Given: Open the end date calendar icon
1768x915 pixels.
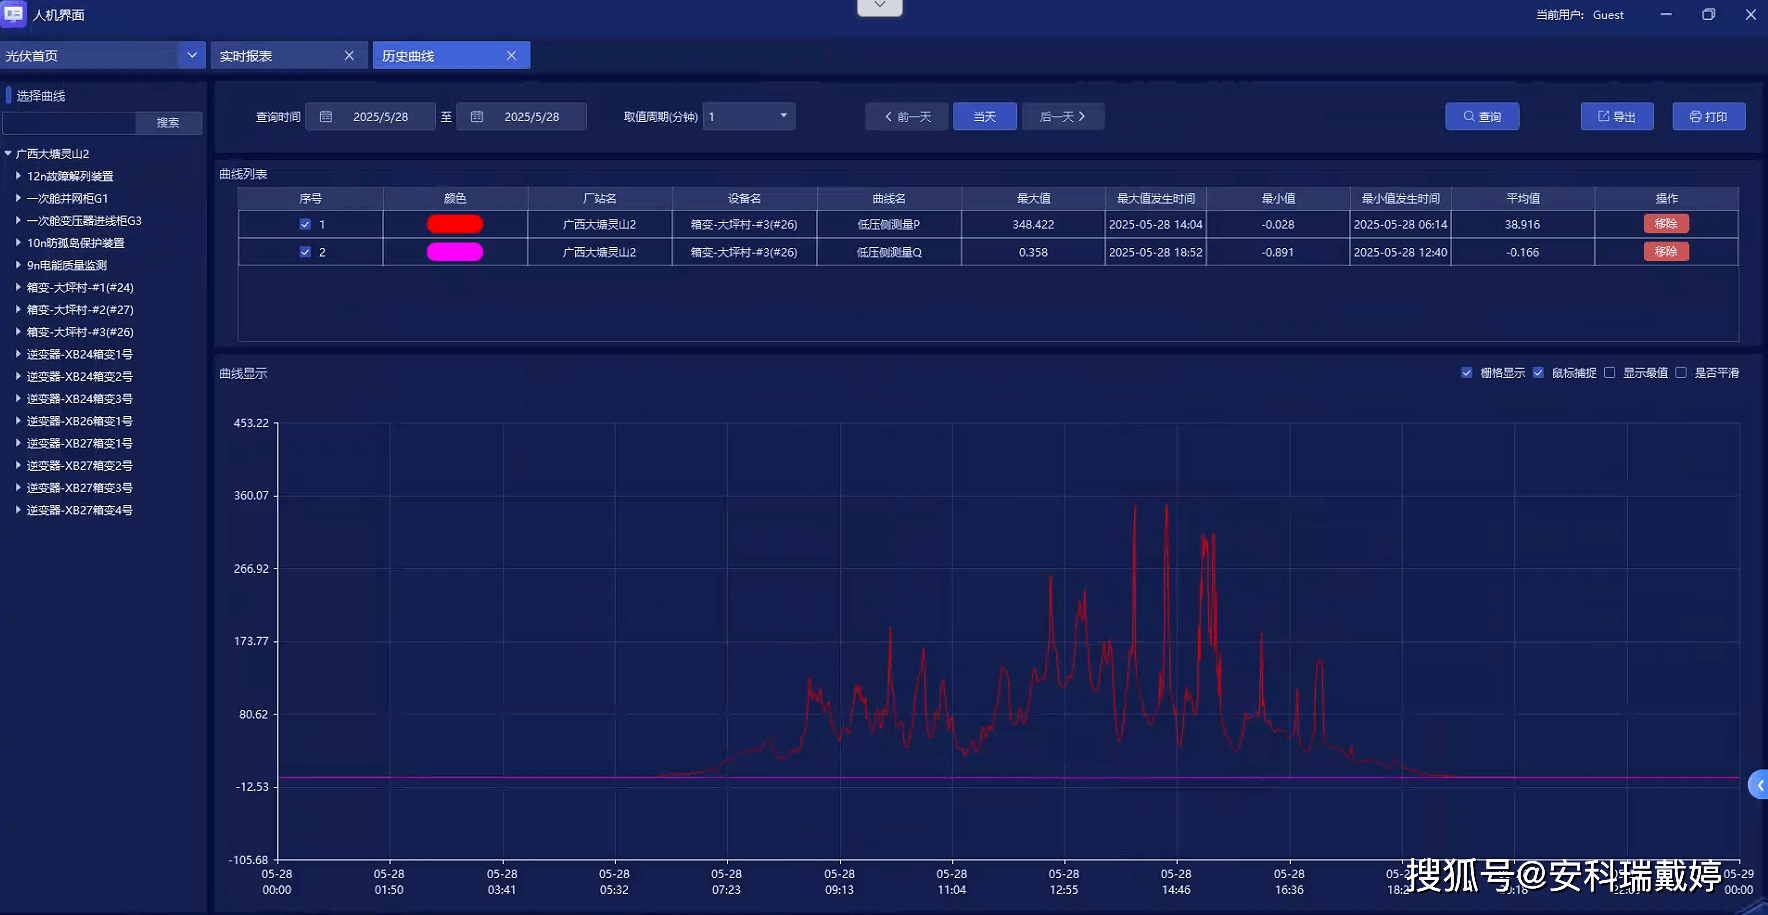Looking at the screenshot, I should [x=477, y=117].
